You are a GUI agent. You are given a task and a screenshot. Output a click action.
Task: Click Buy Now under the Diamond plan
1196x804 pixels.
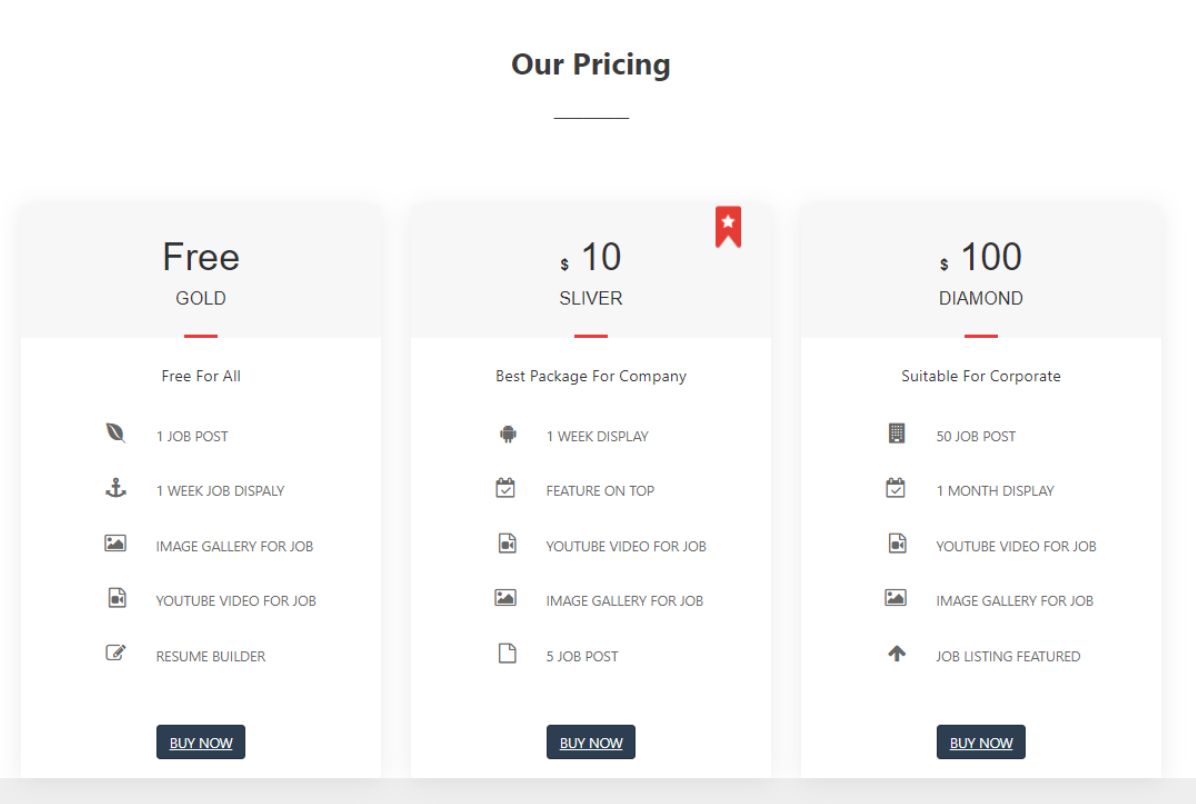(981, 742)
